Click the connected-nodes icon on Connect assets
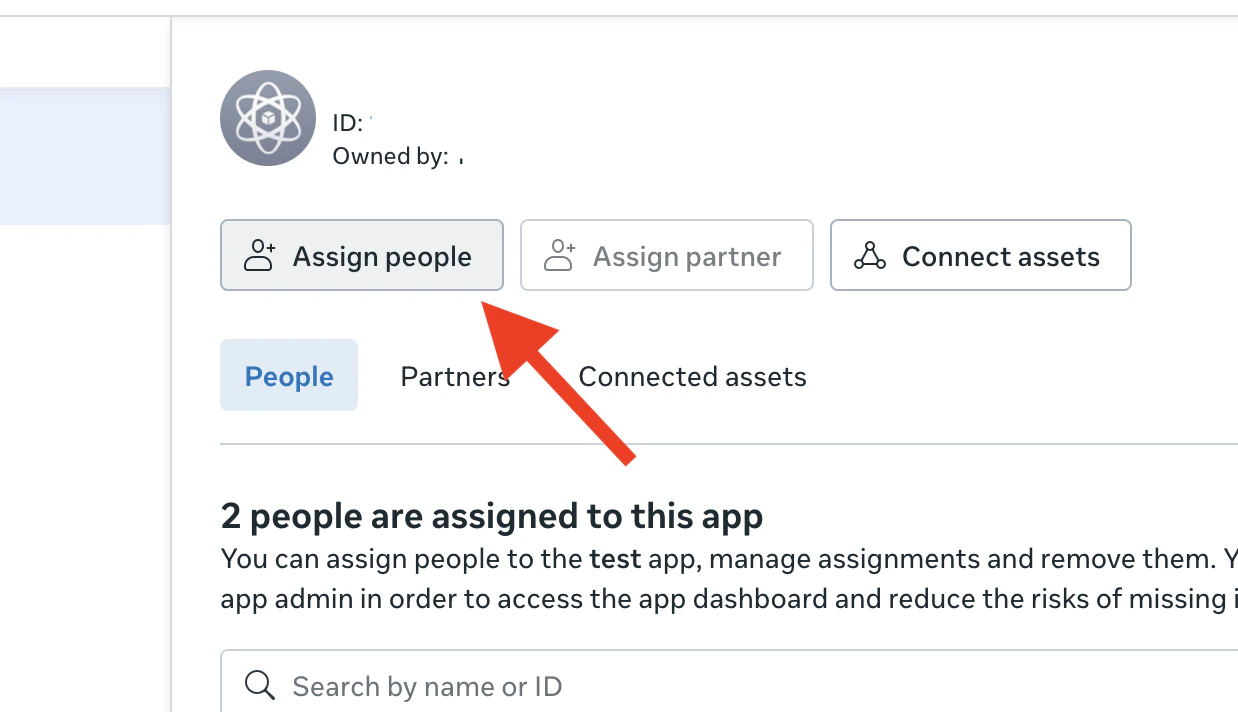 coord(869,255)
